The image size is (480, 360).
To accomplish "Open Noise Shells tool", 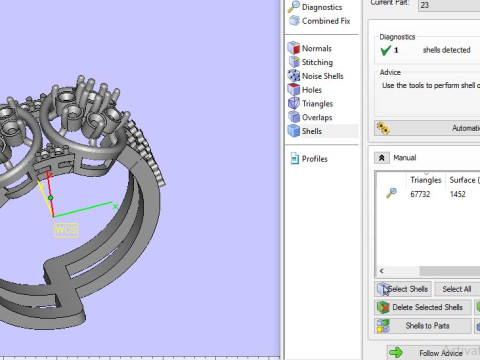I will tap(315, 76).
